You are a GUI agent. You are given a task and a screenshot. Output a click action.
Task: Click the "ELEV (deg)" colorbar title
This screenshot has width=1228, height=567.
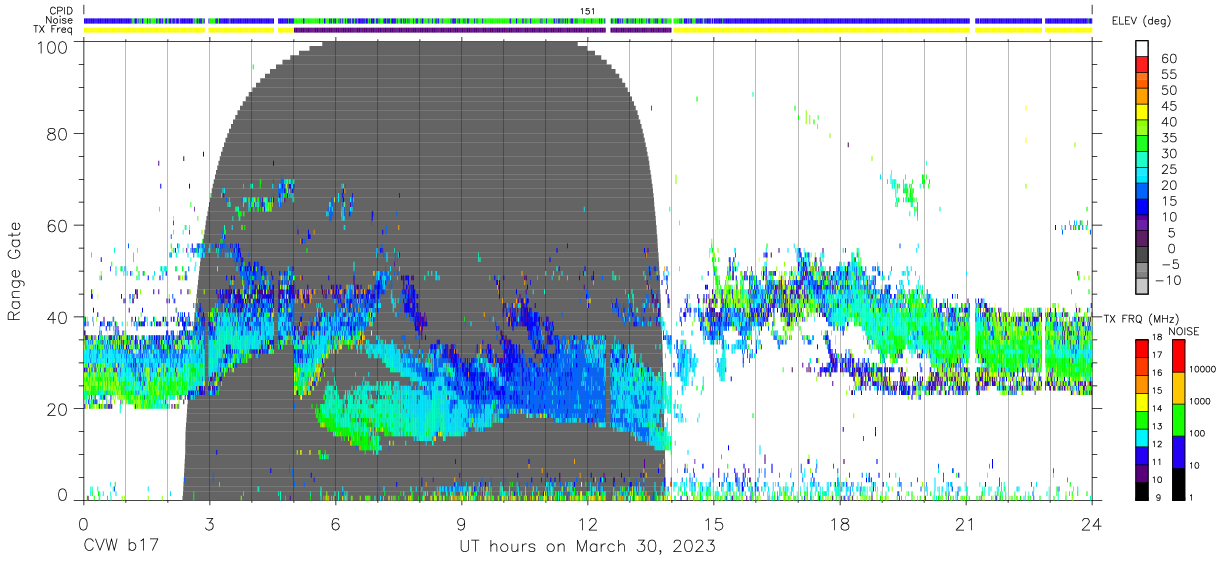point(1144,21)
